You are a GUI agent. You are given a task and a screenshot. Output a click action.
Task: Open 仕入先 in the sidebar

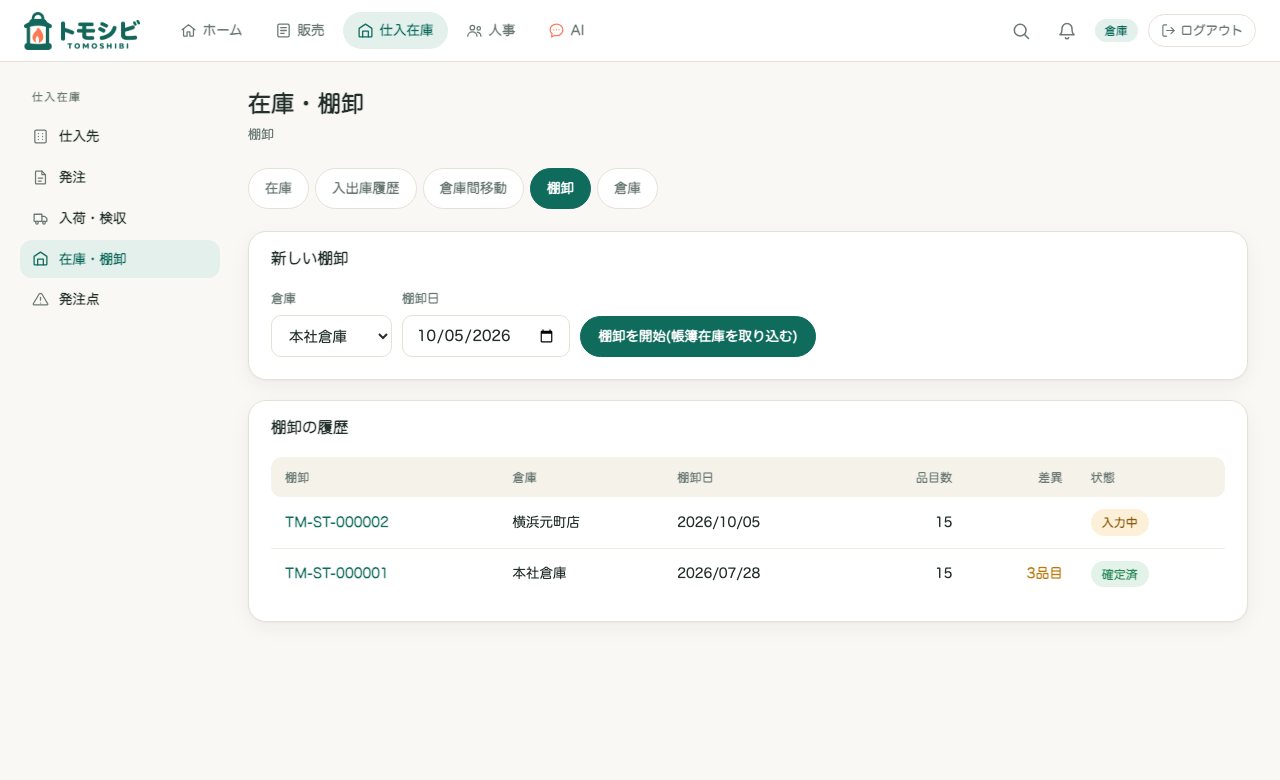click(120, 136)
